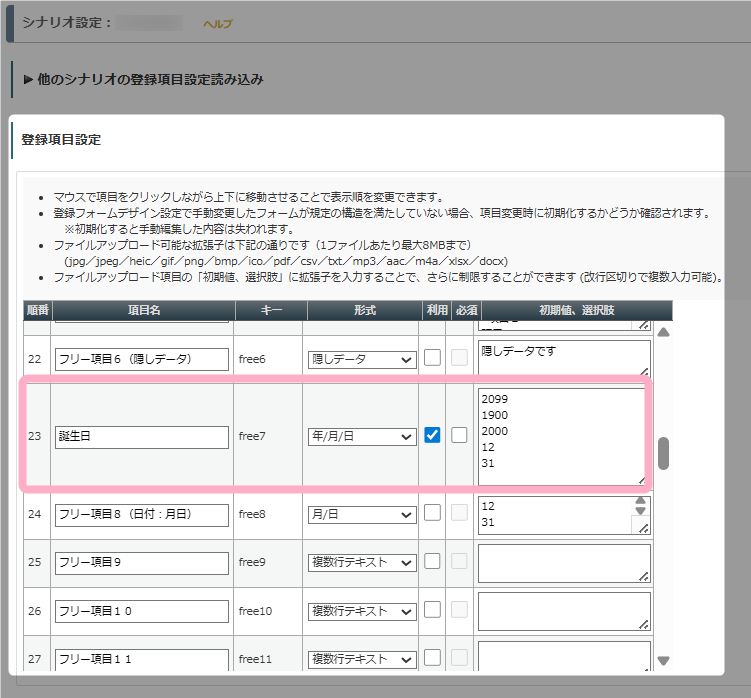Expand 他のシナリオの登録項目設定読み込み section
The height and width of the screenshot is (698, 751).
pyautogui.click(x=143, y=79)
